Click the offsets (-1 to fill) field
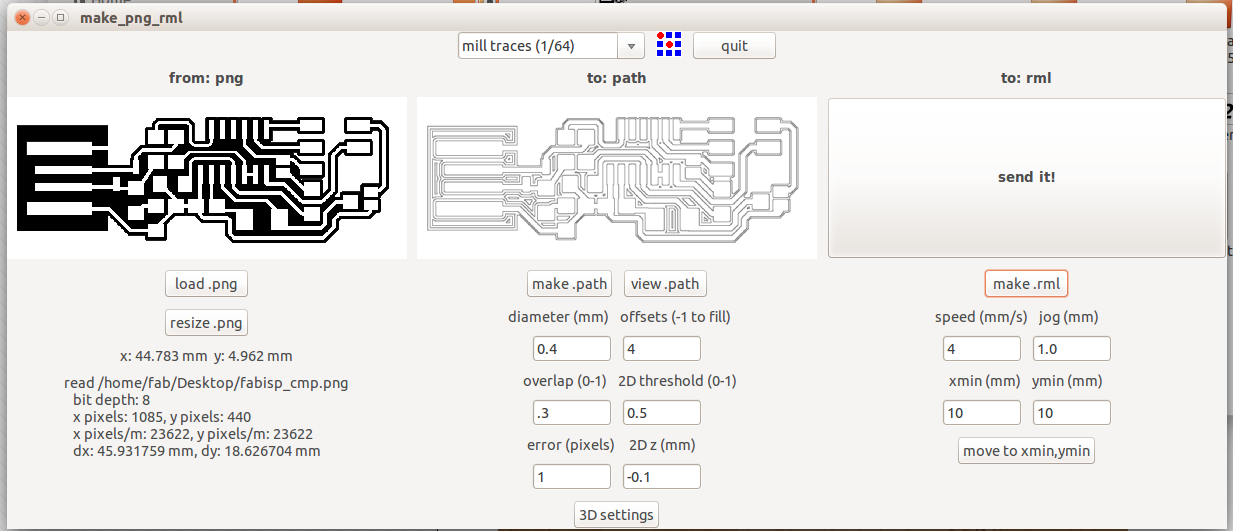1233x531 pixels. (x=662, y=349)
